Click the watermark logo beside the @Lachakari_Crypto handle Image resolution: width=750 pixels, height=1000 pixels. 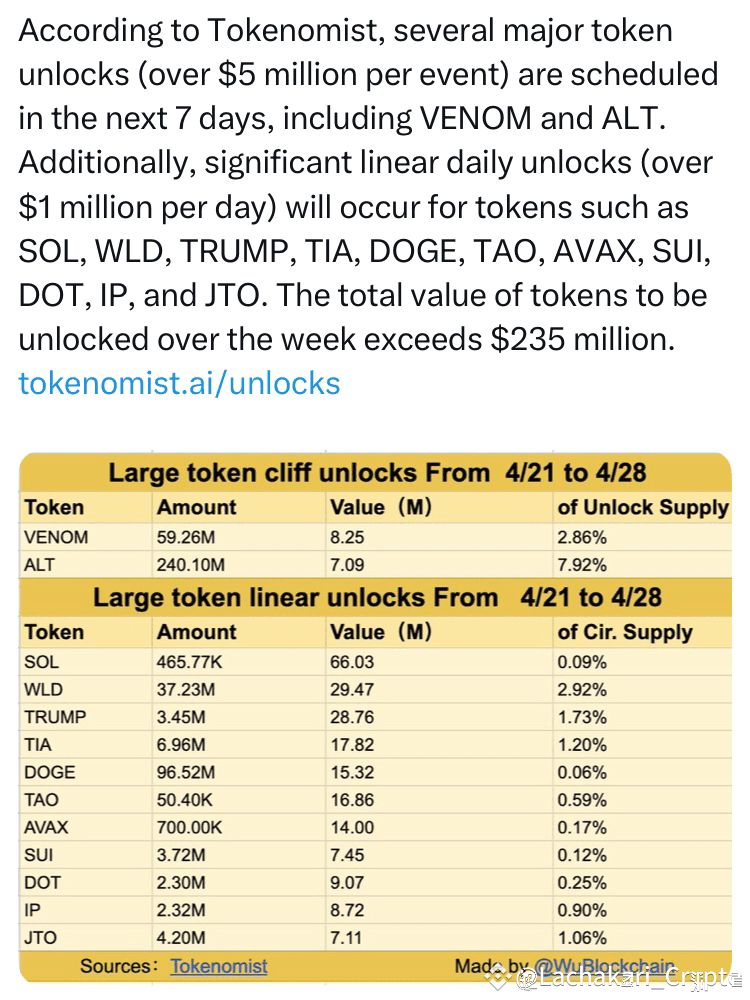[500, 978]
